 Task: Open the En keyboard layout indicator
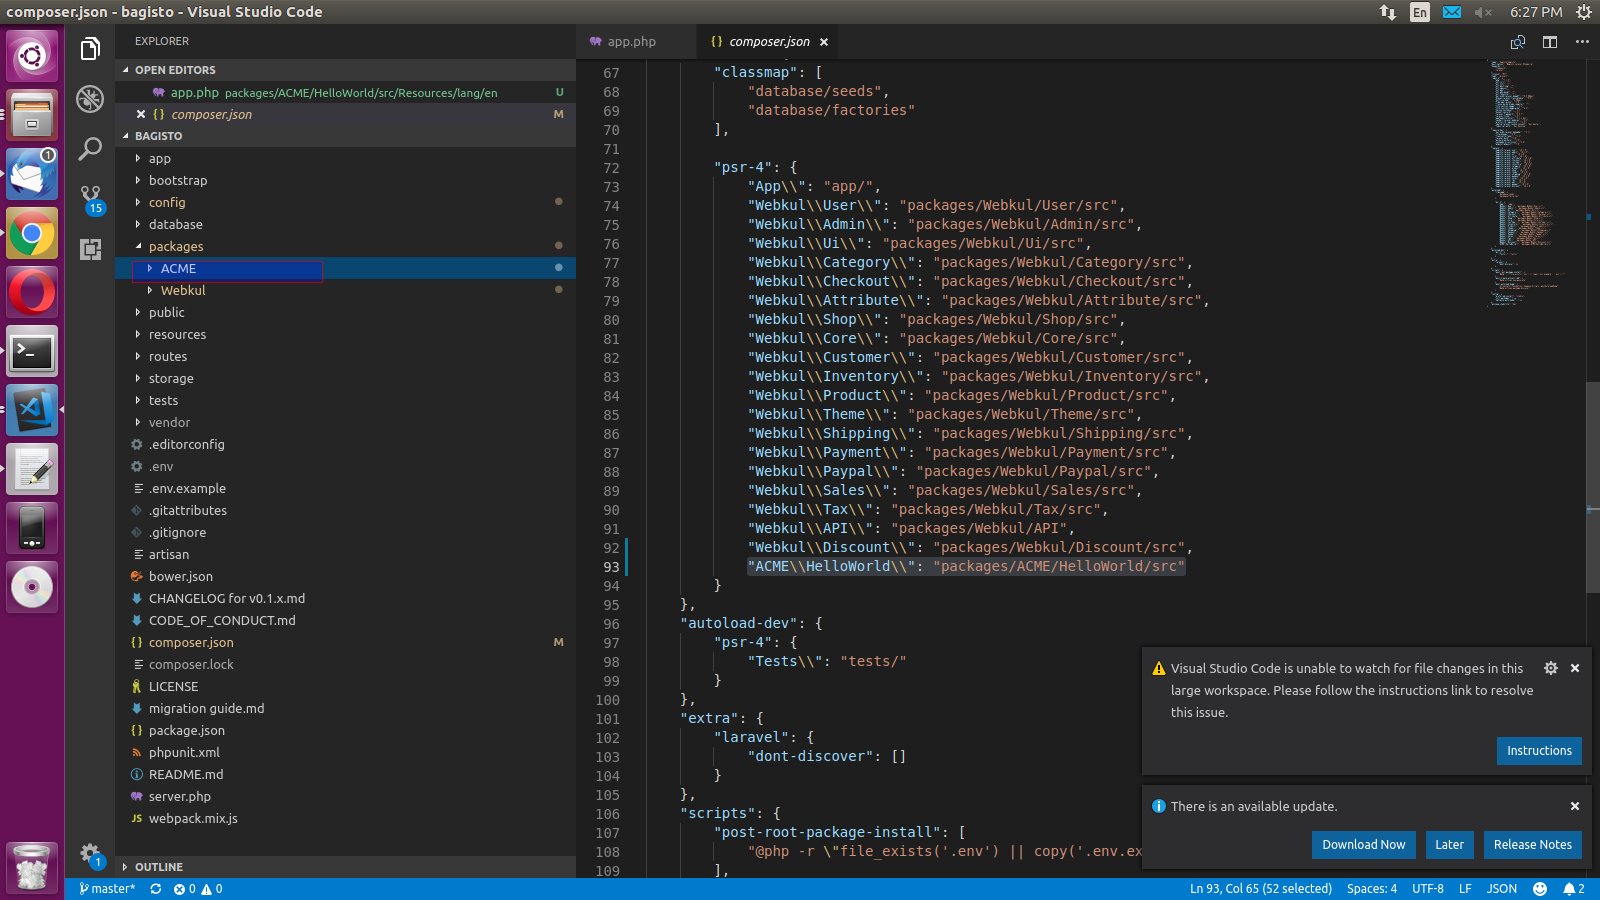[1420, 12]
